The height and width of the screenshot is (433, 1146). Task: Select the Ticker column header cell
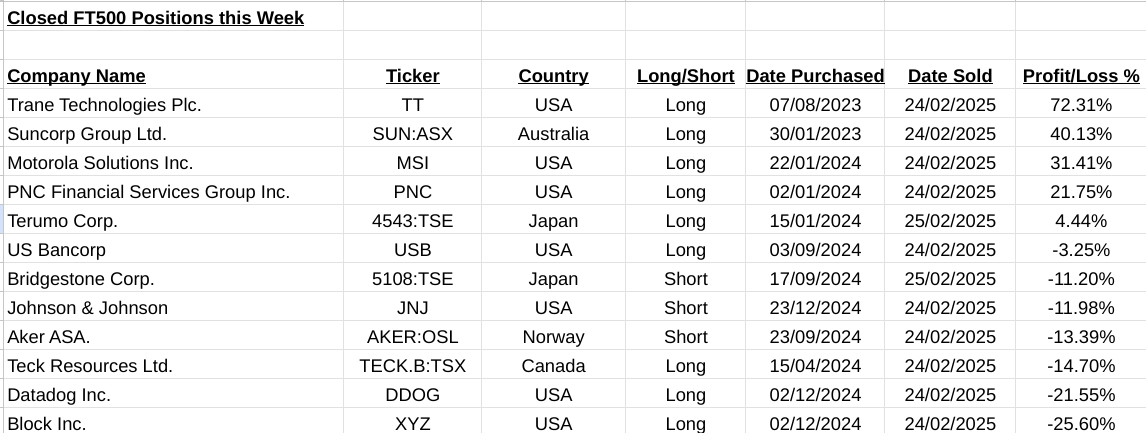click(x=412, y=76)
